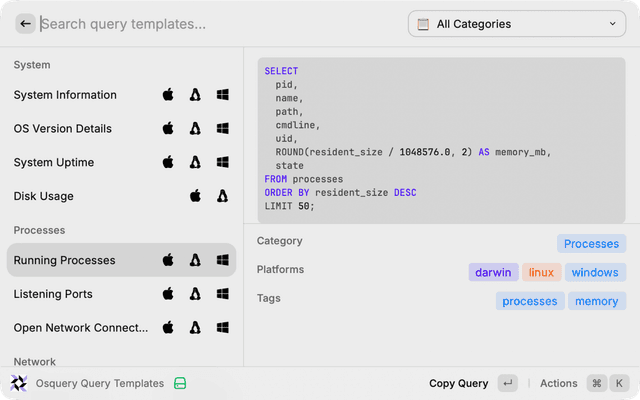The height and width of the screenshot is (400, 640).
Task: Click the darwin platform tag
Action: [493, 272]
